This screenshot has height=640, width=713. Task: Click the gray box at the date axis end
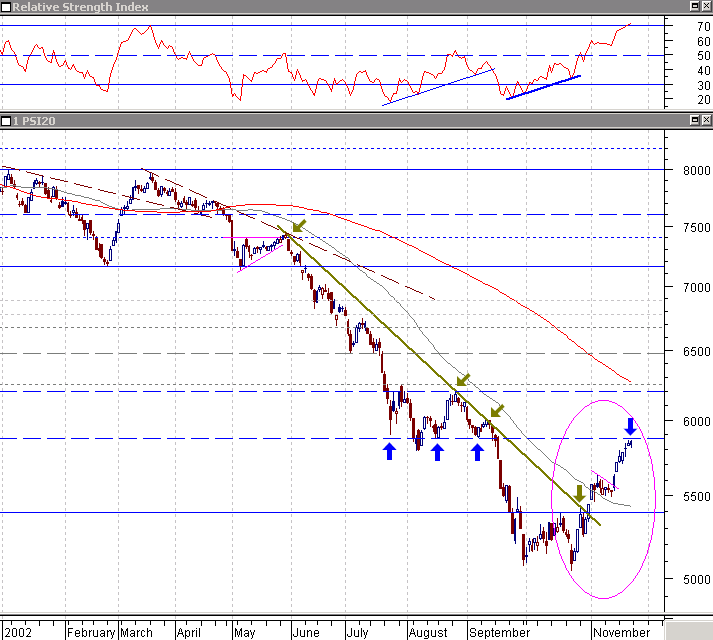688,631
